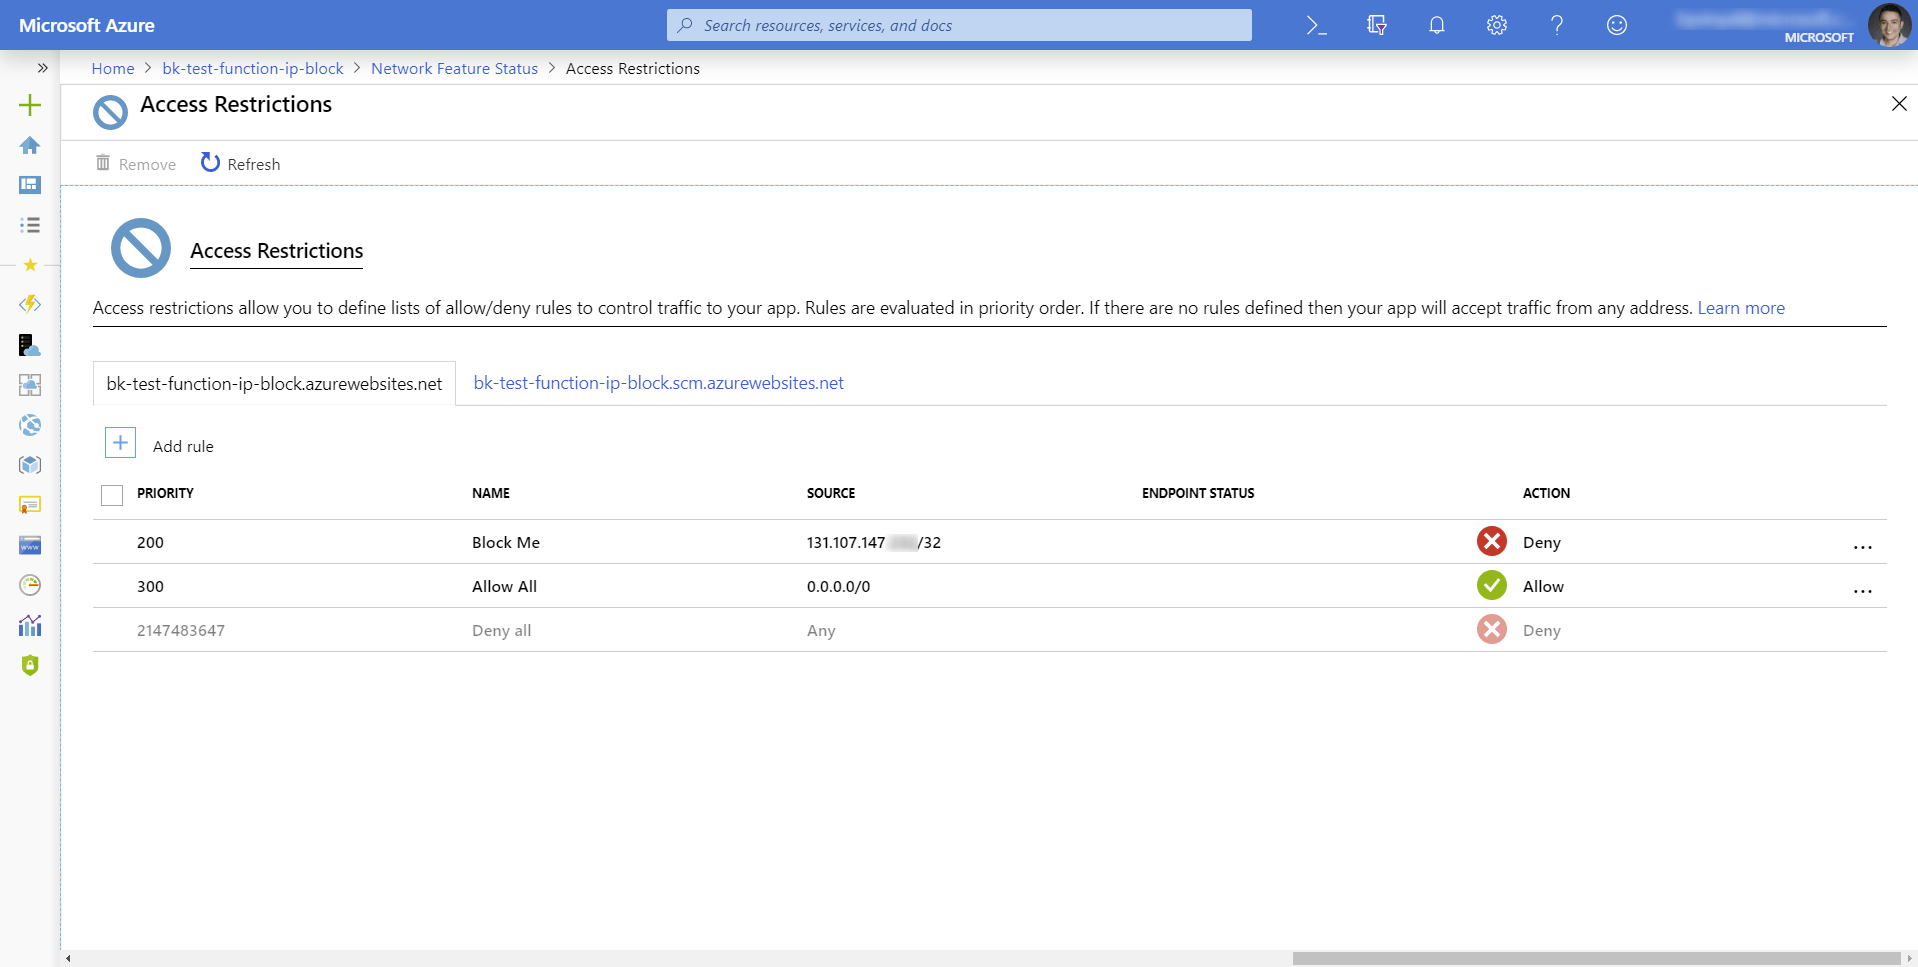
Task: Check the select-all rules checkbox
Action: pos(111,495)
